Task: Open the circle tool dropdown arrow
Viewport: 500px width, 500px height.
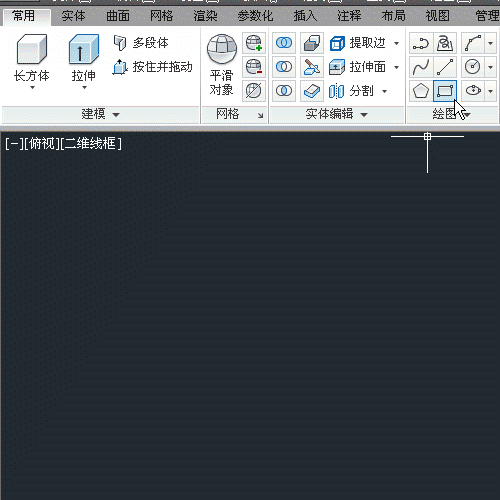Action: click(x=490, y=67)
